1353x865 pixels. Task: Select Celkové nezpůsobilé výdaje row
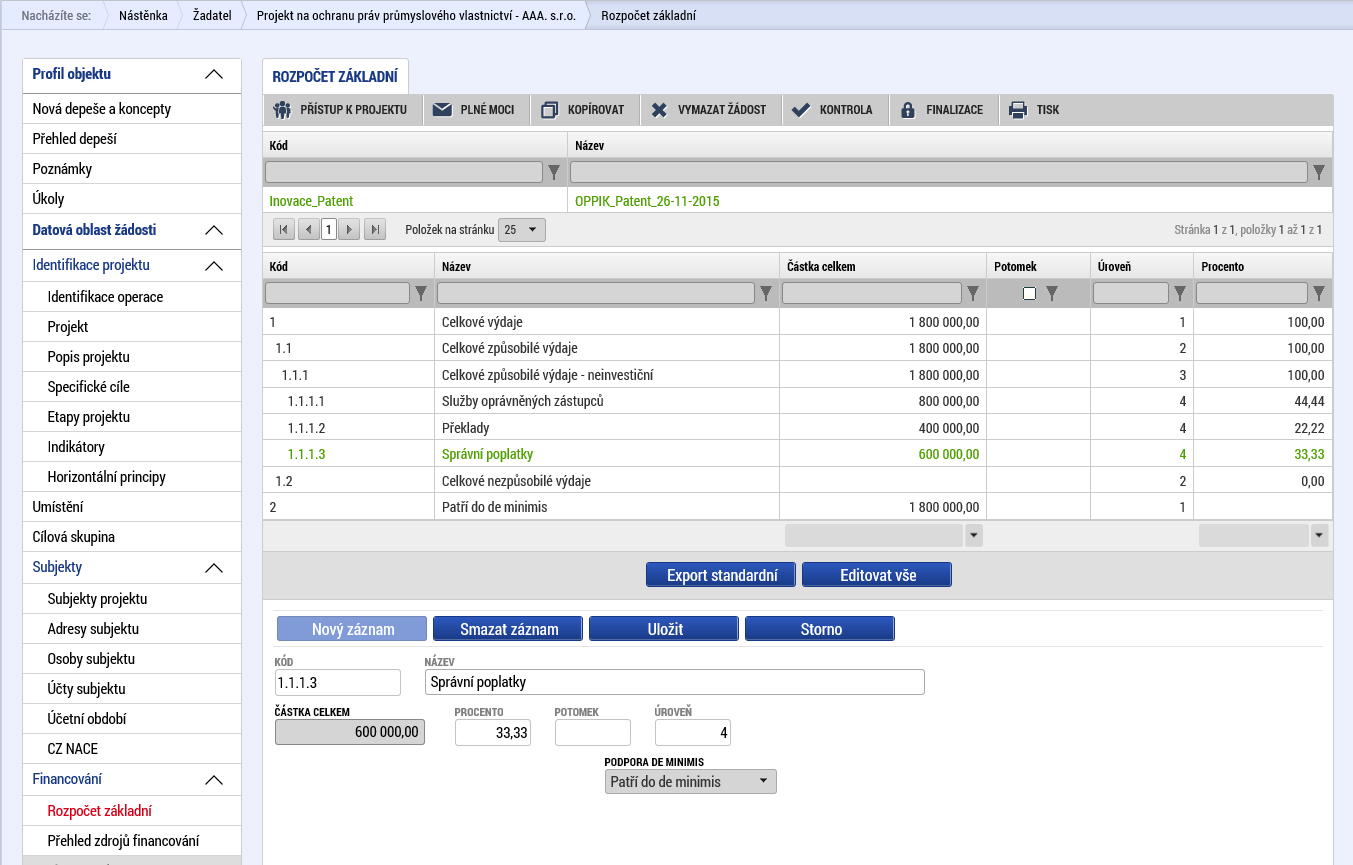pyautogui.click(x=797, y=480)
